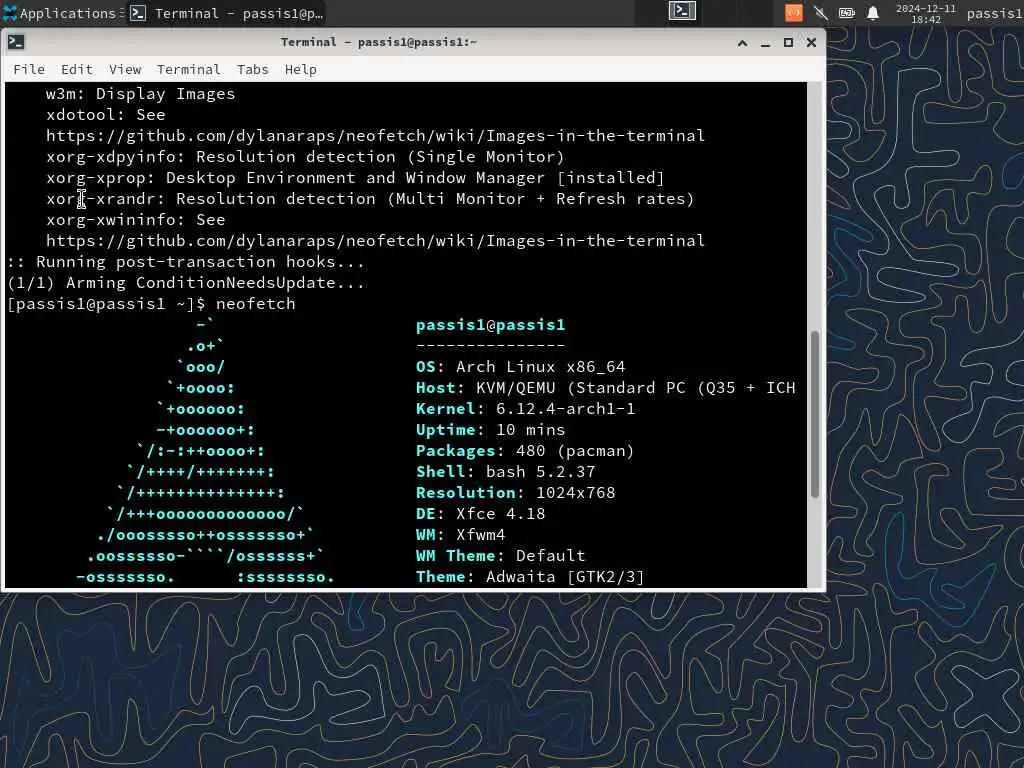Click the Terminal window title bar text
This screenshot has height=768, width=1024.
coord(379,42)
